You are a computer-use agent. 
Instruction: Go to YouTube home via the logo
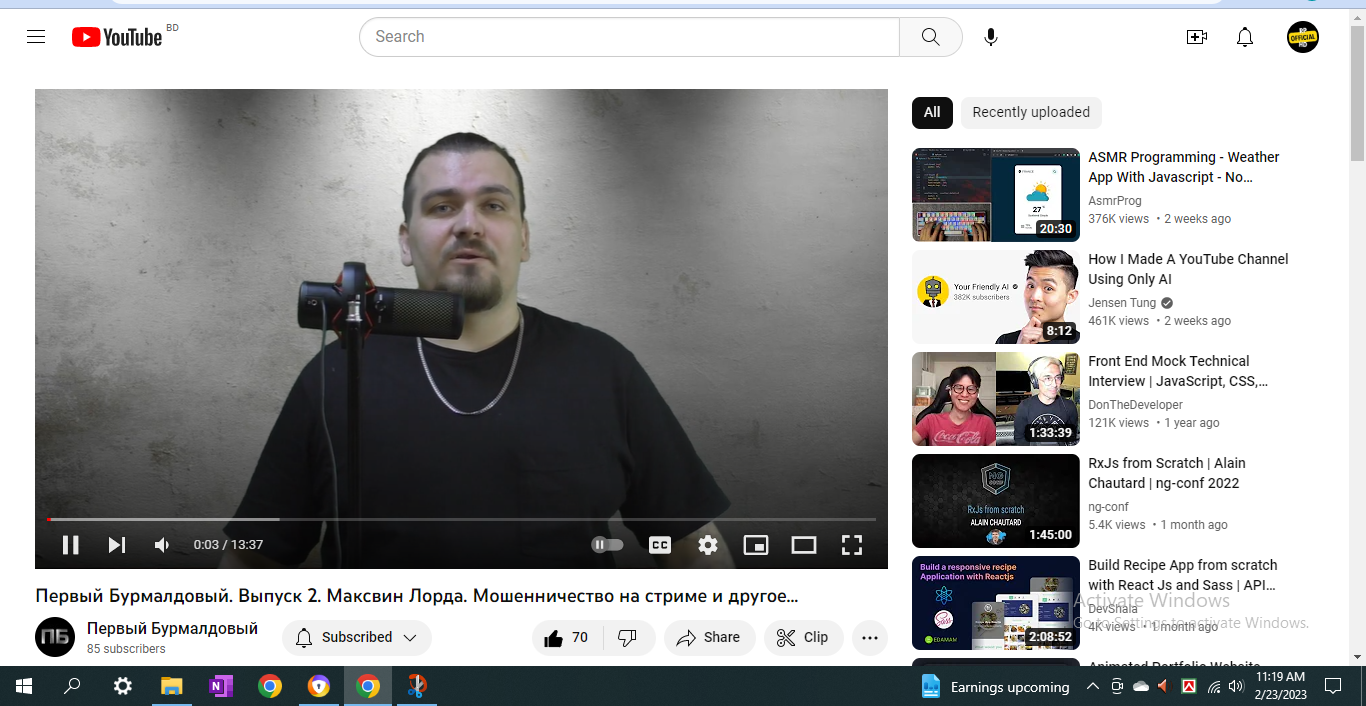[117, 37]
